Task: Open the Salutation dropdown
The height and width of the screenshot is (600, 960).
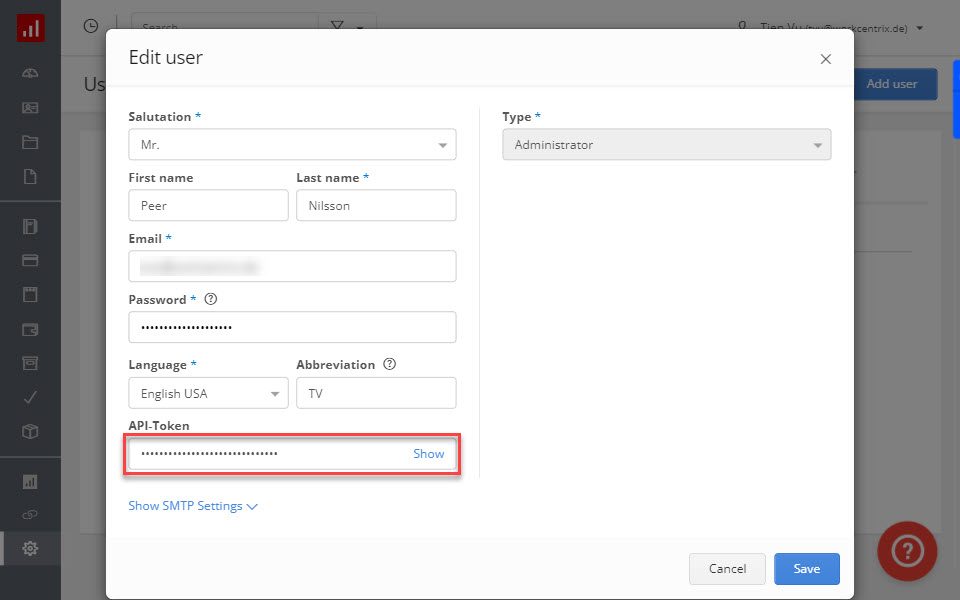Action: 292,144
